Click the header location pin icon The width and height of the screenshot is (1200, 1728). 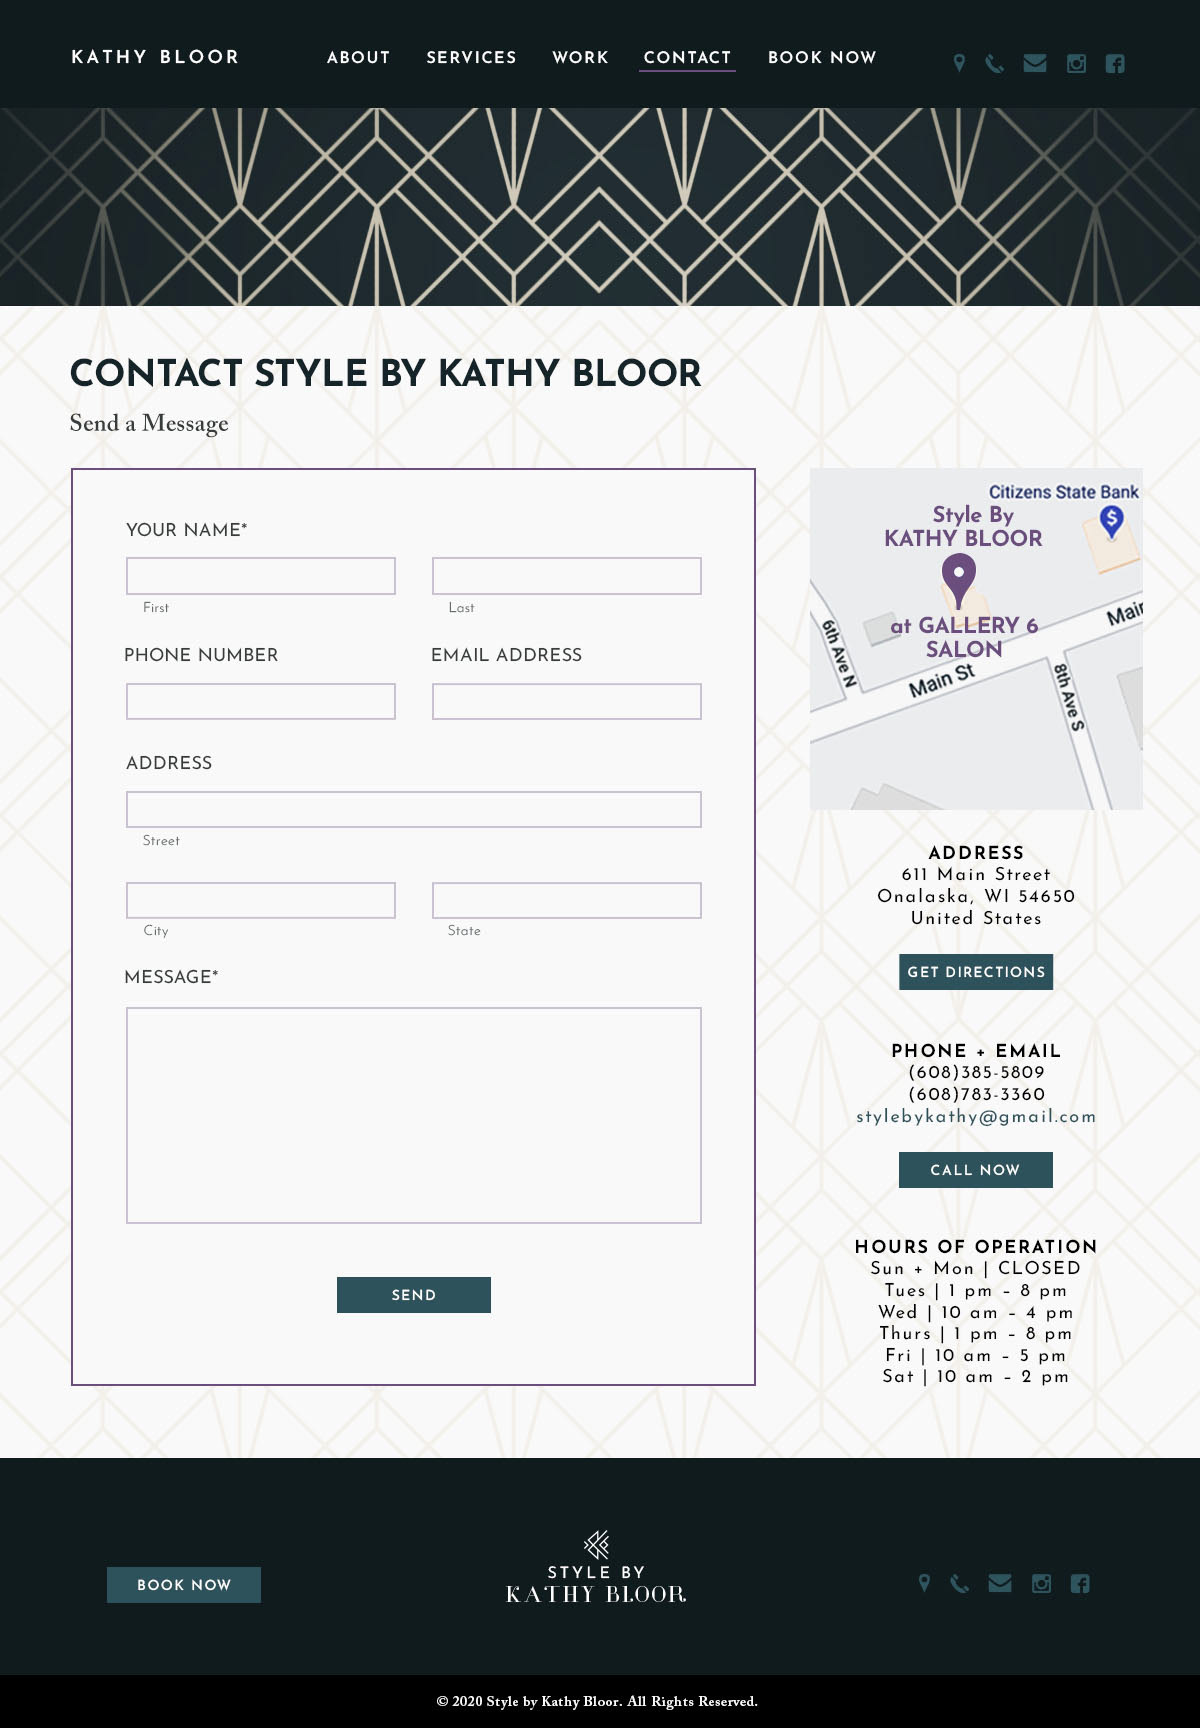(959, 64)
